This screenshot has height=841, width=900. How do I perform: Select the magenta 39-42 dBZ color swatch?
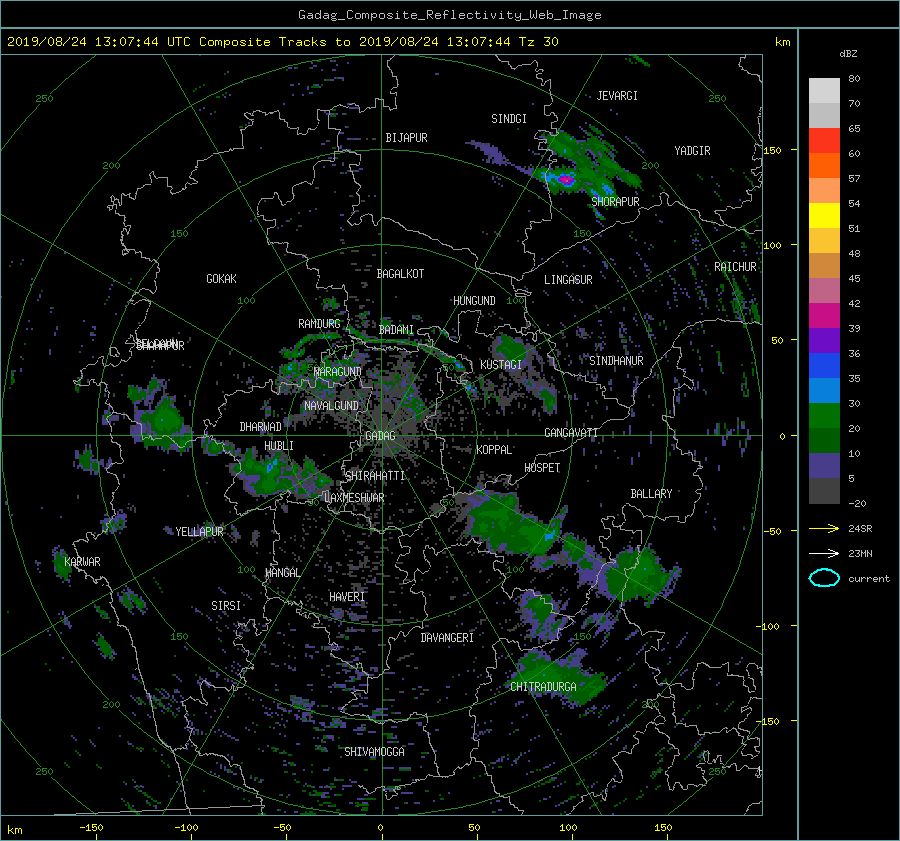click(824, 316)
